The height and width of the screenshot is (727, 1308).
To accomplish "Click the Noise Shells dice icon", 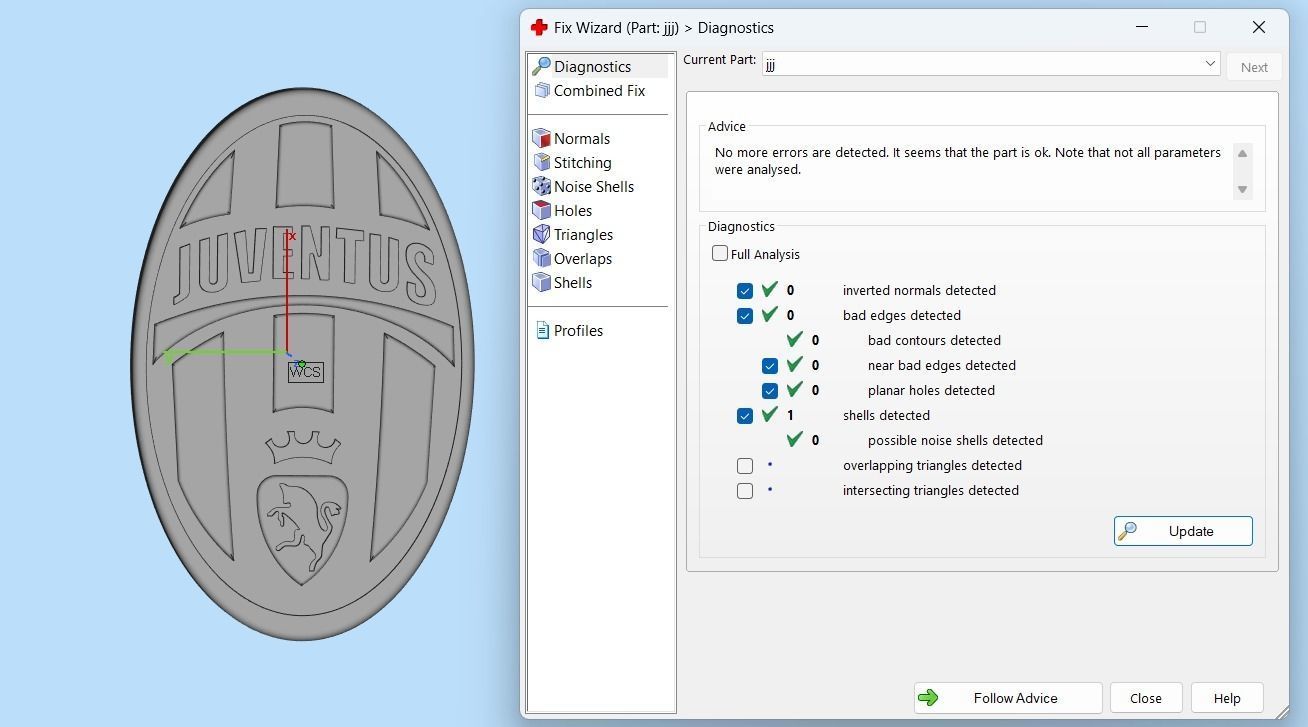I will tap(541, 186).
